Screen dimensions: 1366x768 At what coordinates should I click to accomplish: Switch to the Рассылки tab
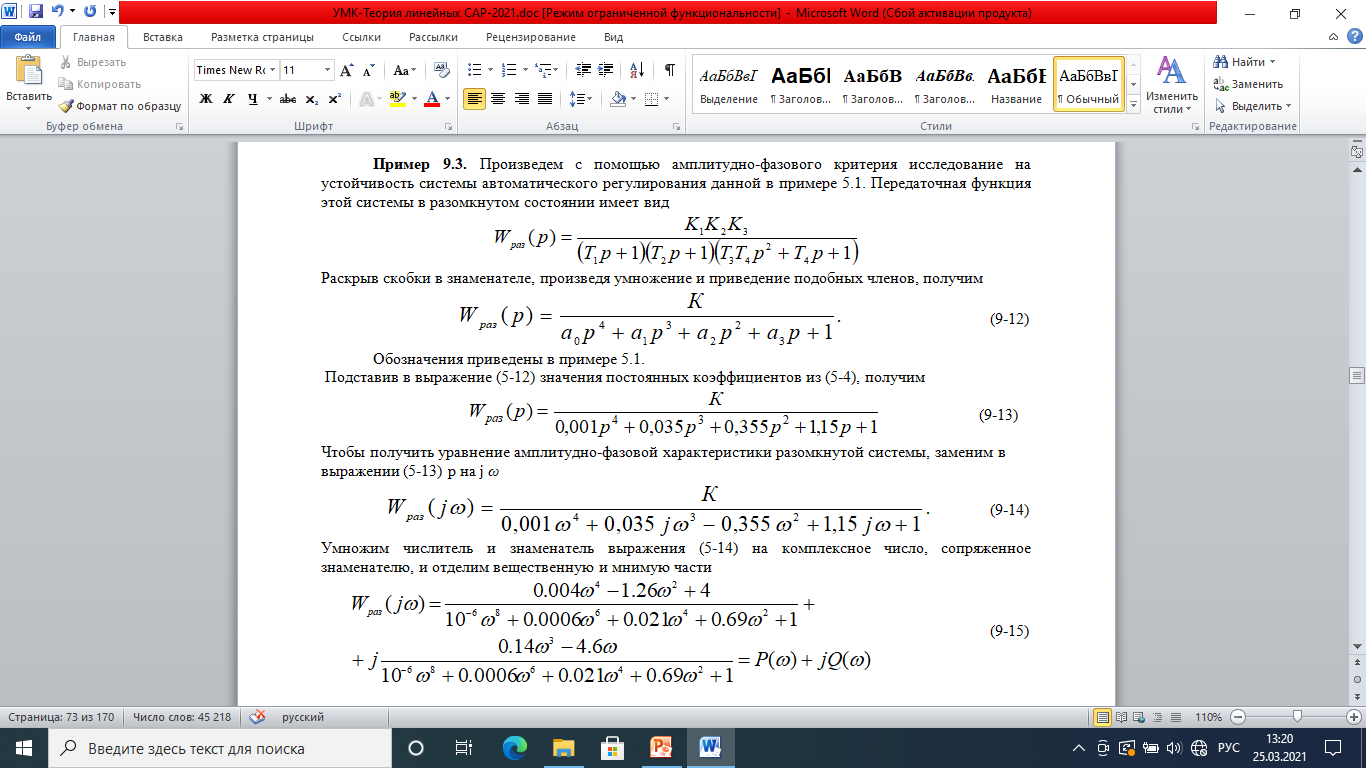point(433,37)
